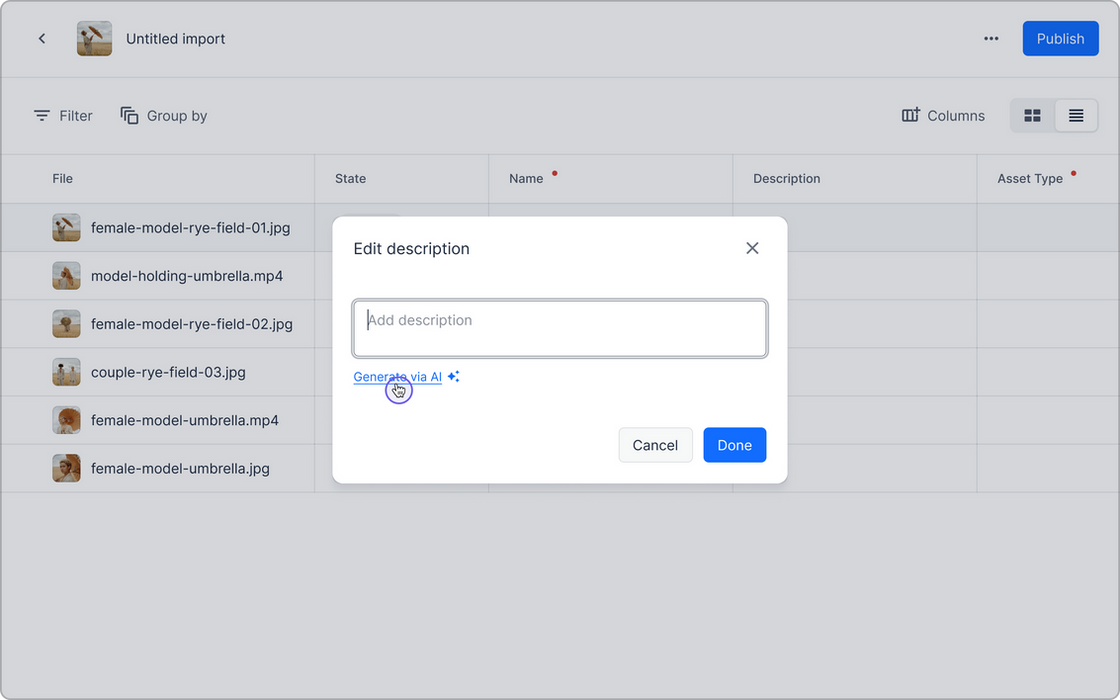Open the Group by menu
This screenshot has height=700, width=1120.
(x=164, y=116)
